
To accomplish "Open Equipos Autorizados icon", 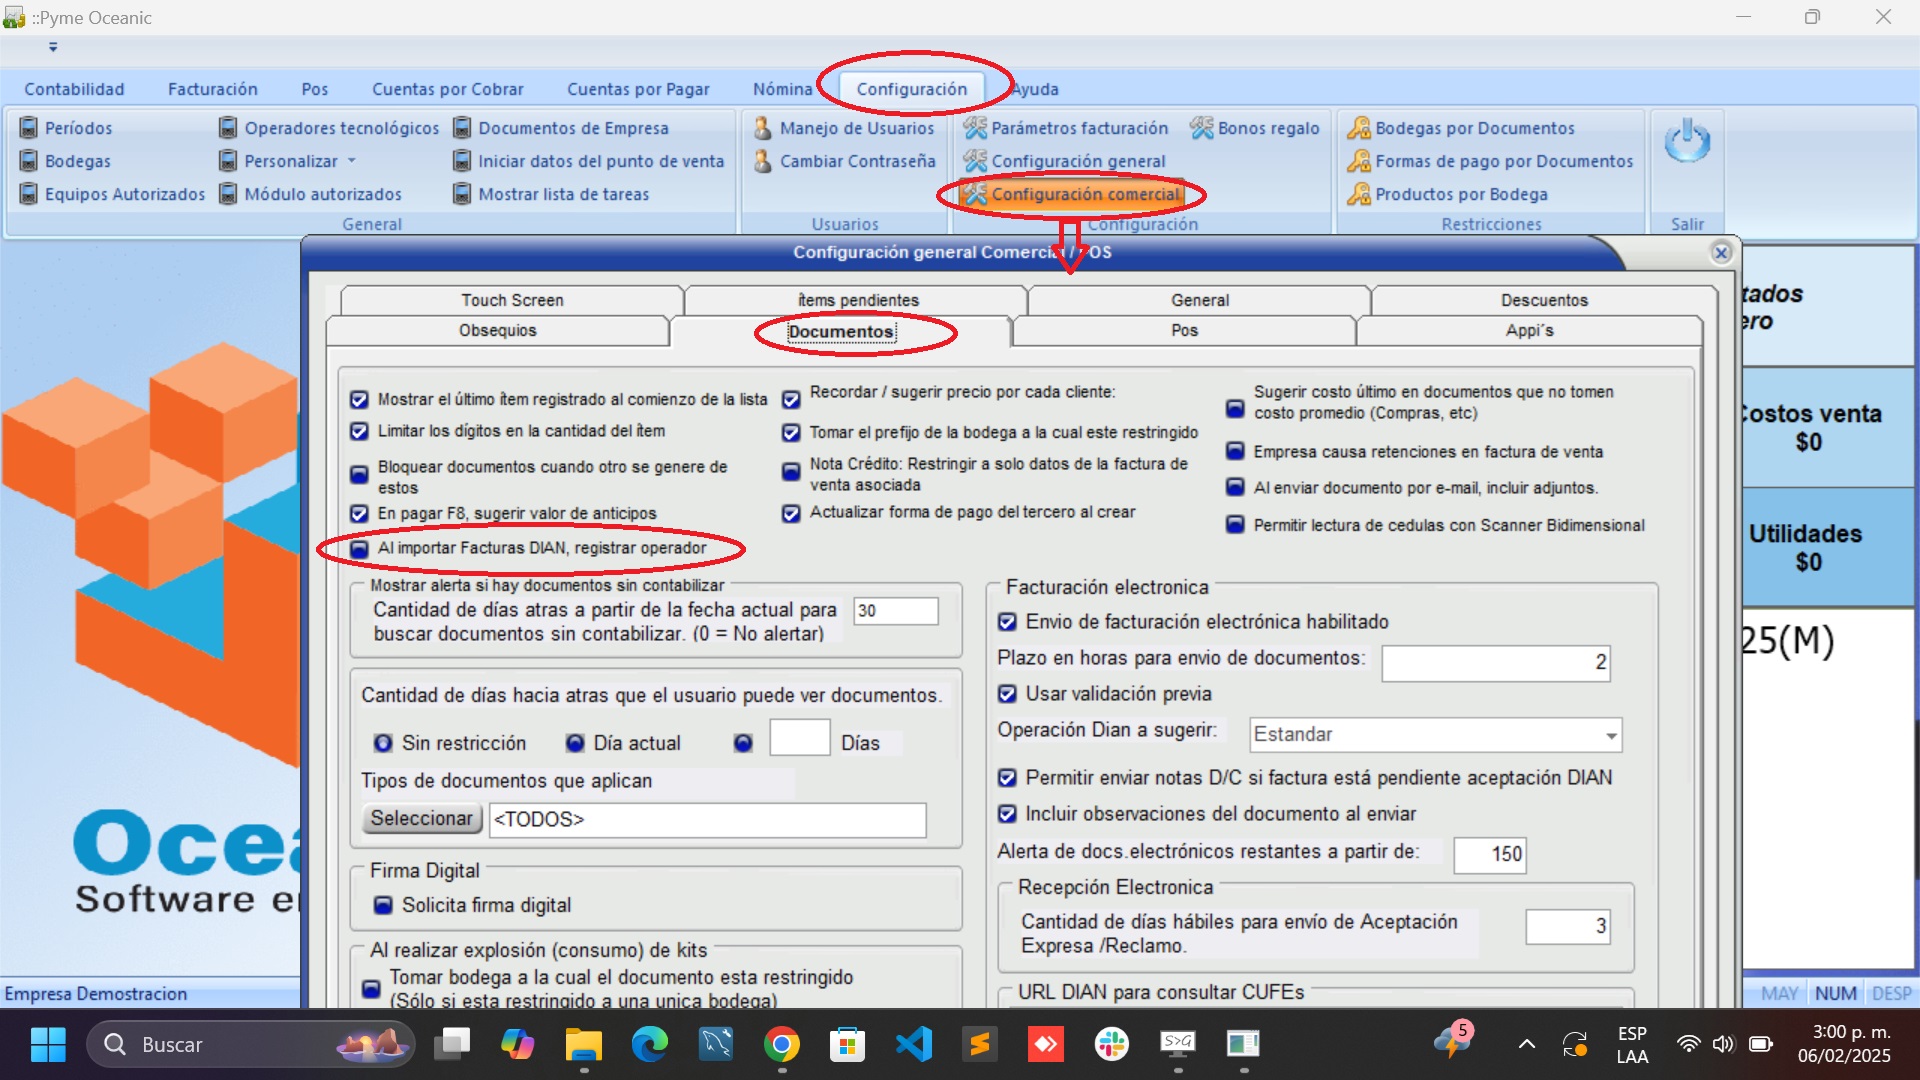I will (29, 194).
